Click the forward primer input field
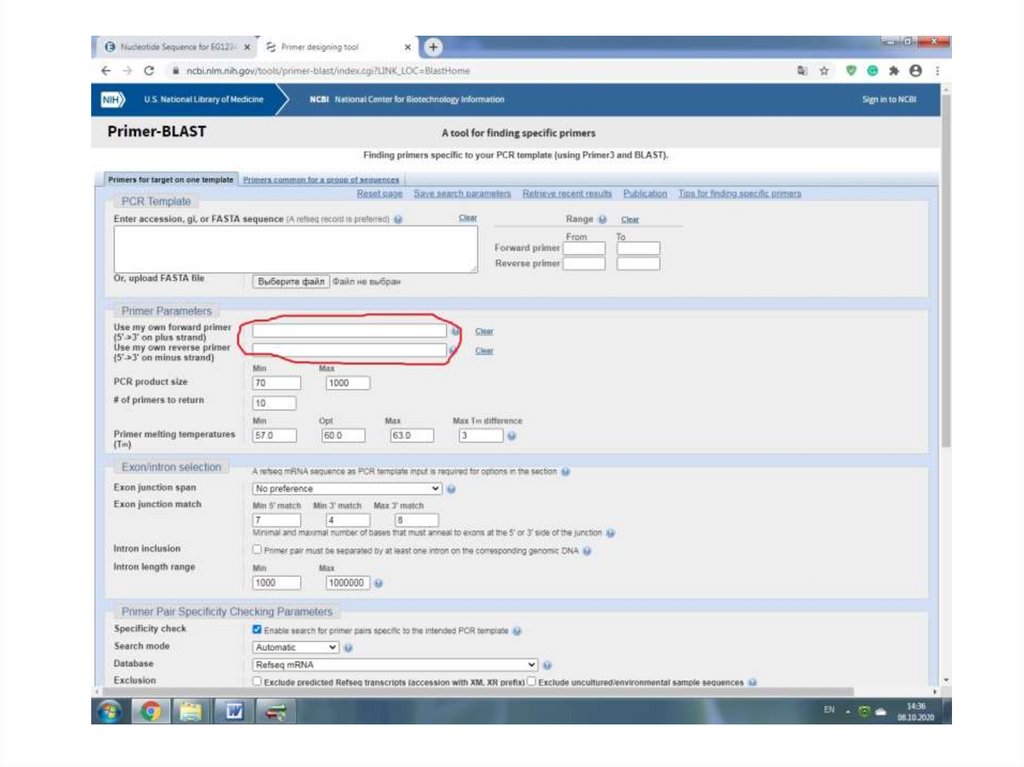Screen dimensions: 1024x767 [x=349, y=330]
